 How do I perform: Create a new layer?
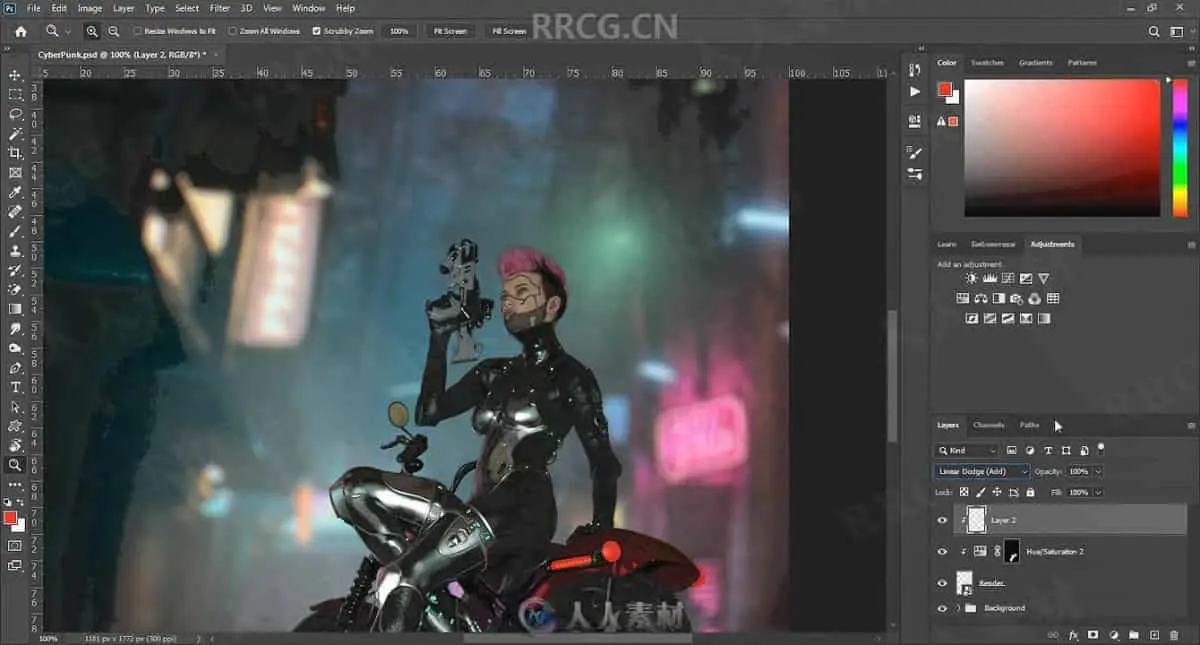pos(1154,634)
